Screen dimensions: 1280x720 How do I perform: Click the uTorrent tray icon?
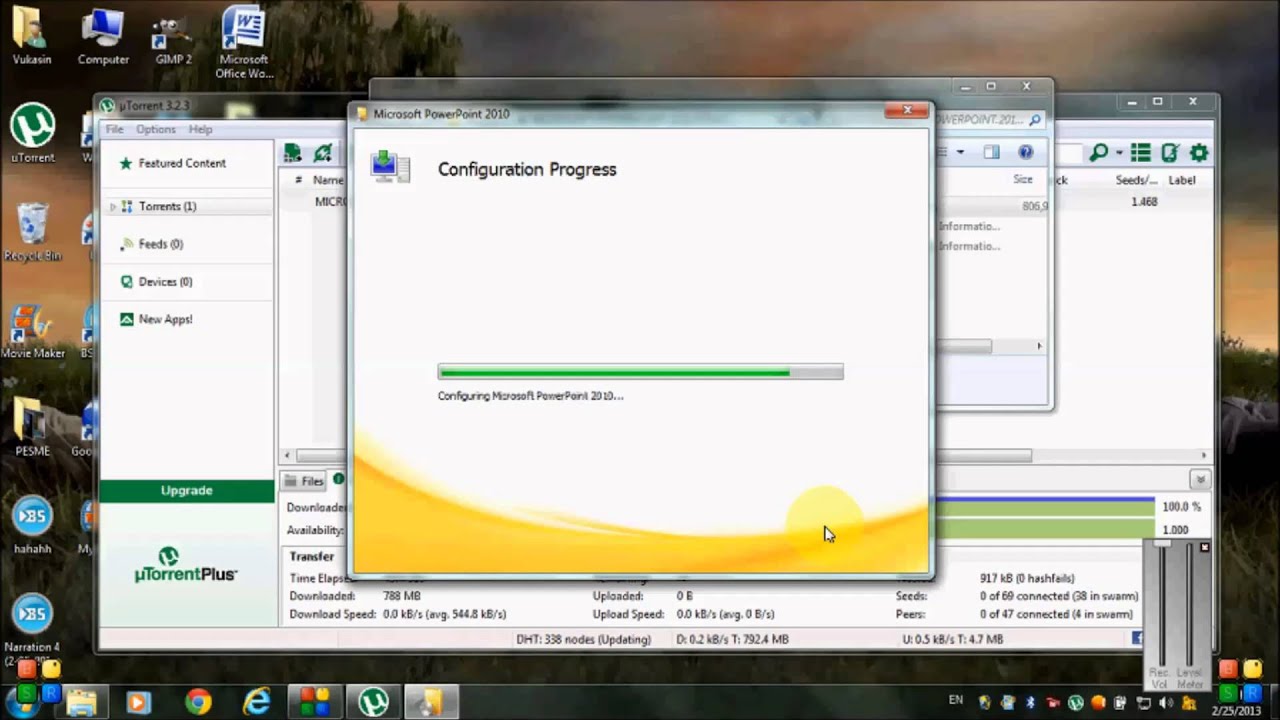1075,703
